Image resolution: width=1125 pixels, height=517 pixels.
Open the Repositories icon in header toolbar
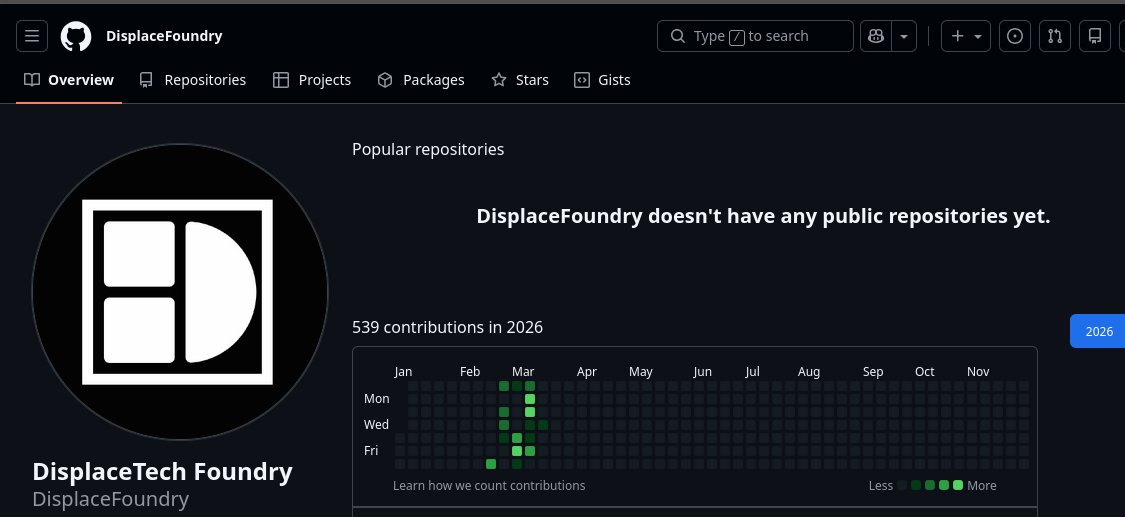(x=1095, y=36)
